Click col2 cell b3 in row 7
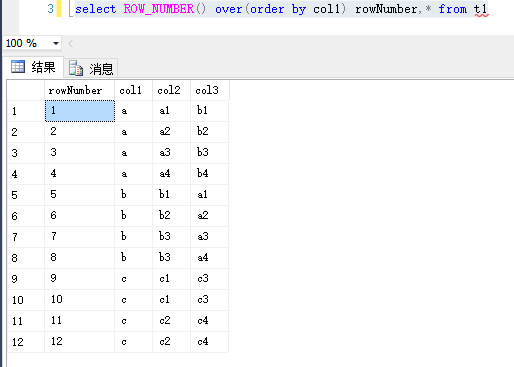Image resolution: width=514 pixels, height=367 pixels. [171, 237]
